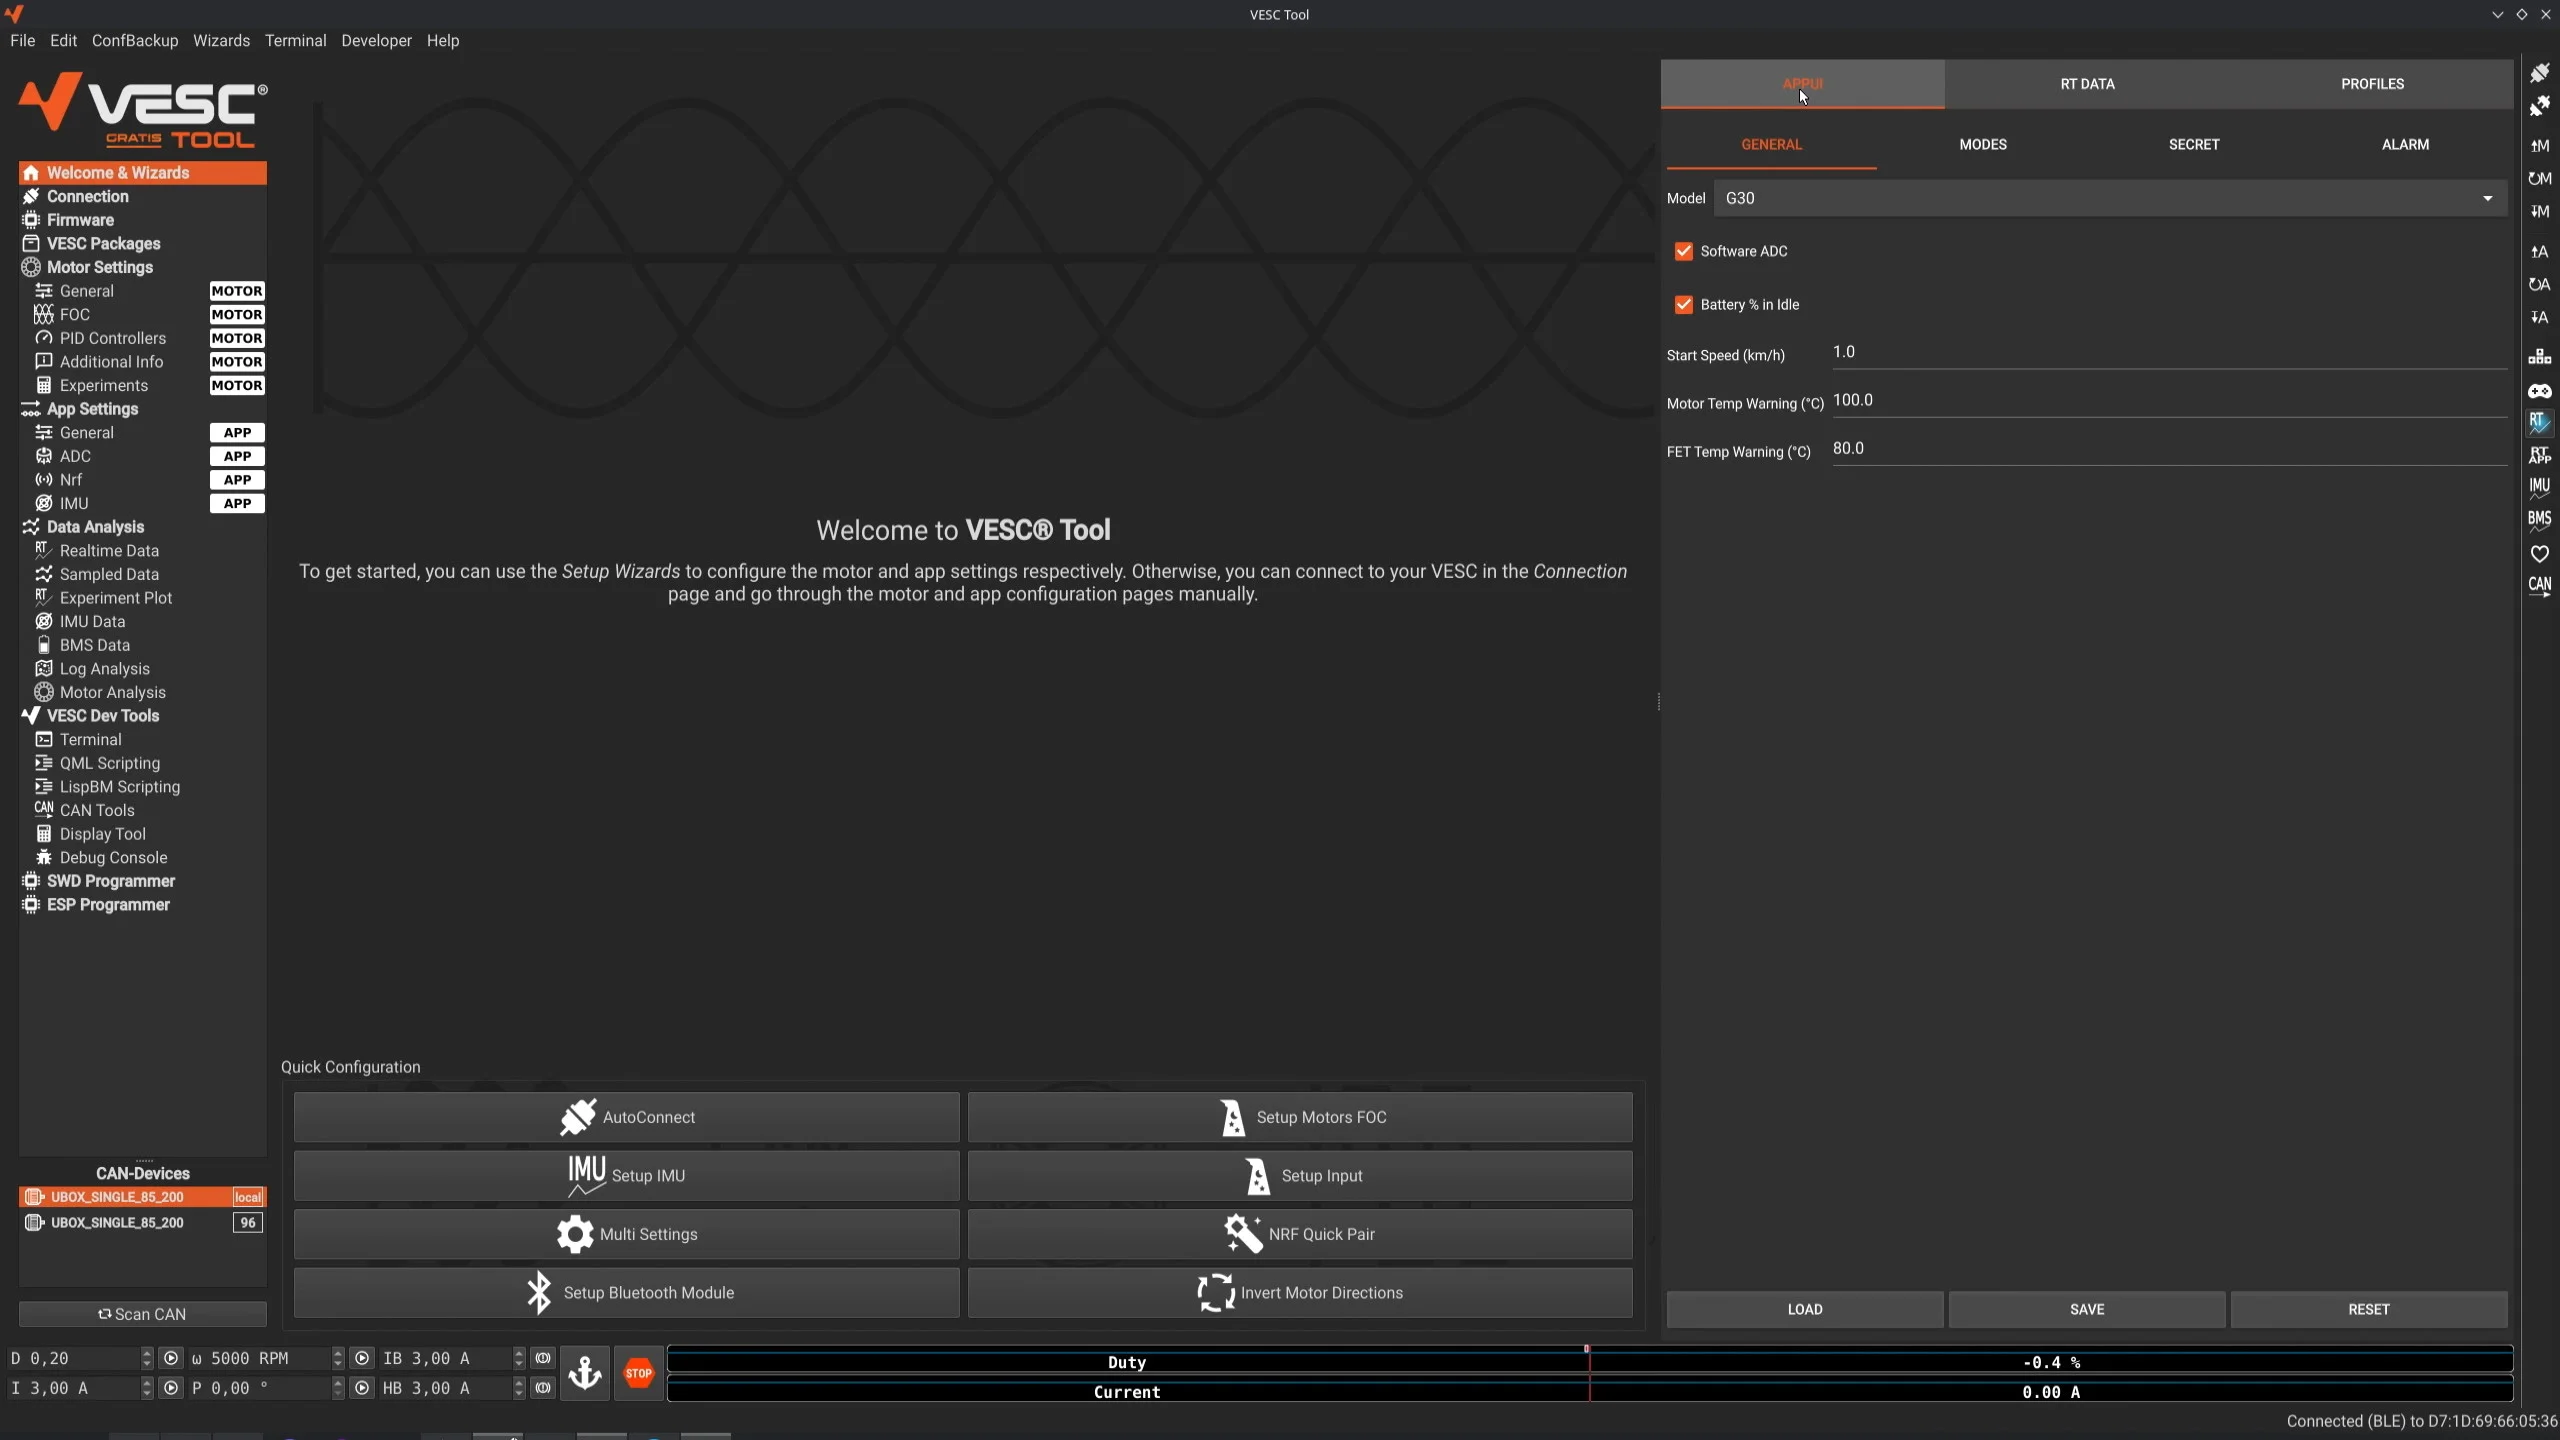The width and height of the screenshot is (2560, 1440).
Task: Toggle the RT realtime data stream icon
Action: [x=2539, y=423]
